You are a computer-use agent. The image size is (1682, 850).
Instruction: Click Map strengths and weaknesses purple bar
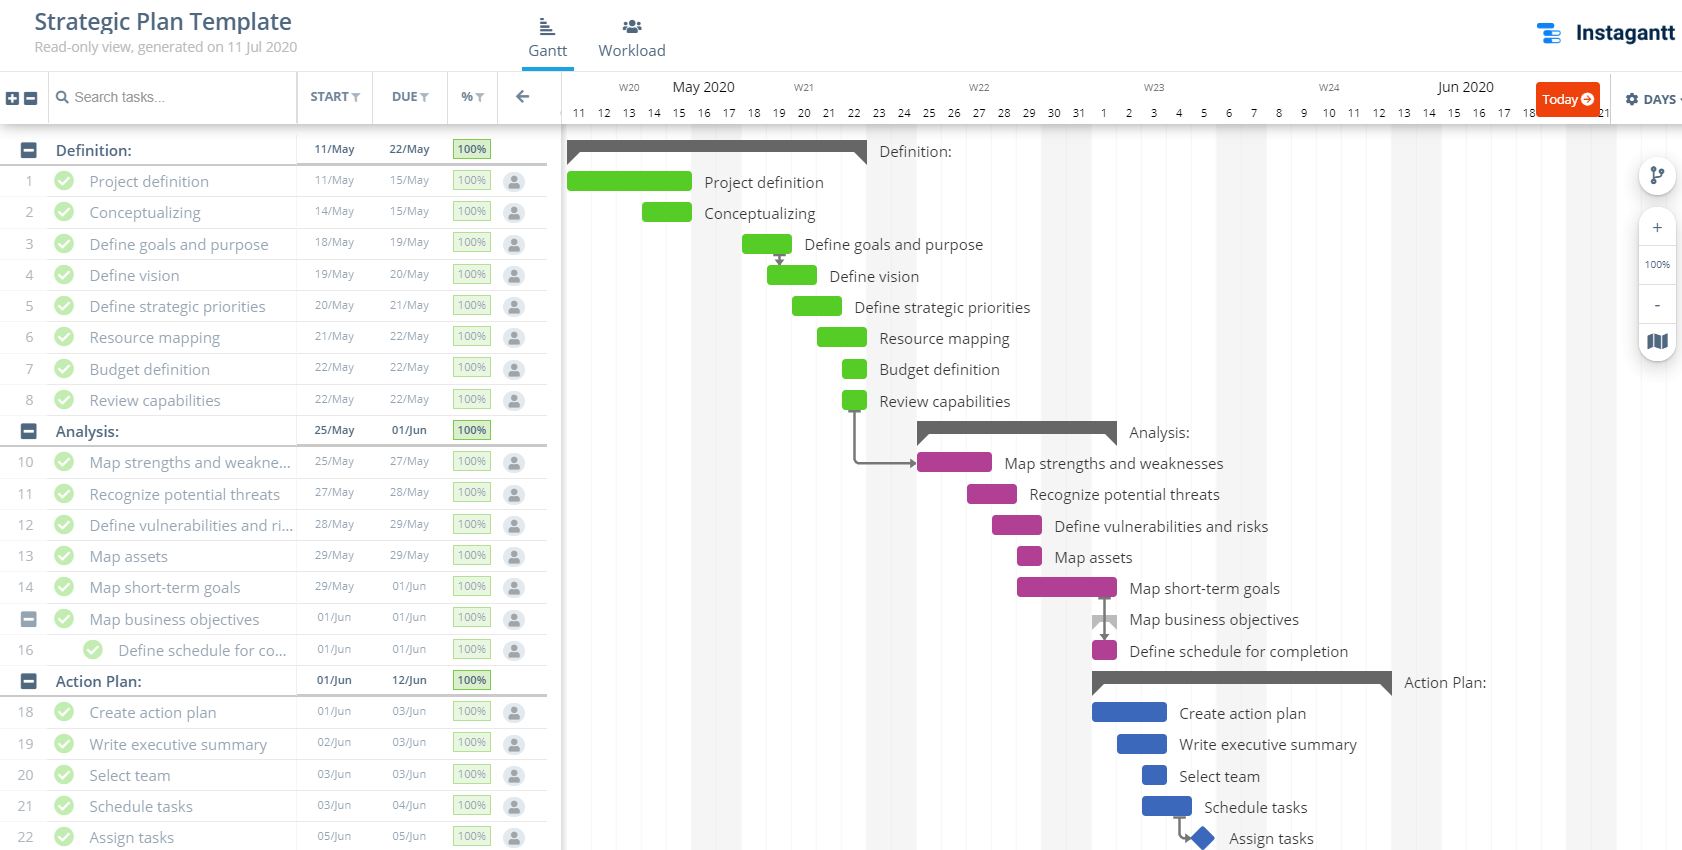point(954,462)
